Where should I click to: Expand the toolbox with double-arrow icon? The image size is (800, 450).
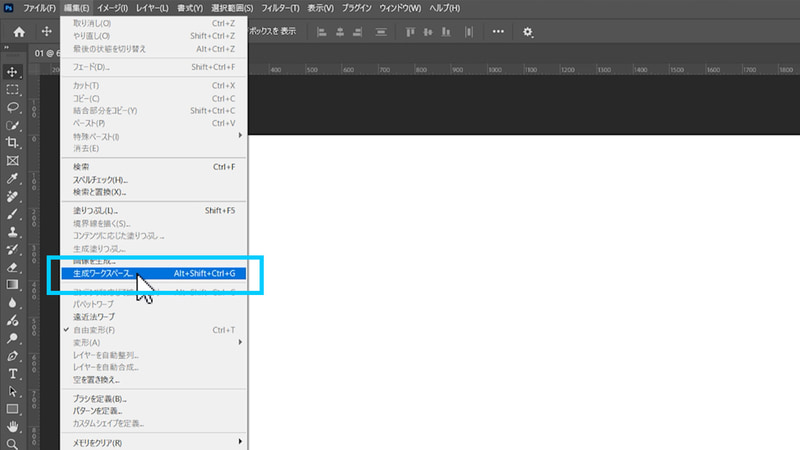(x=6, y=47)
